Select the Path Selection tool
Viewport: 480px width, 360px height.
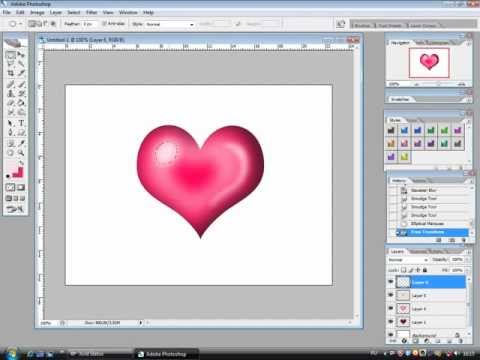point(11,123)
